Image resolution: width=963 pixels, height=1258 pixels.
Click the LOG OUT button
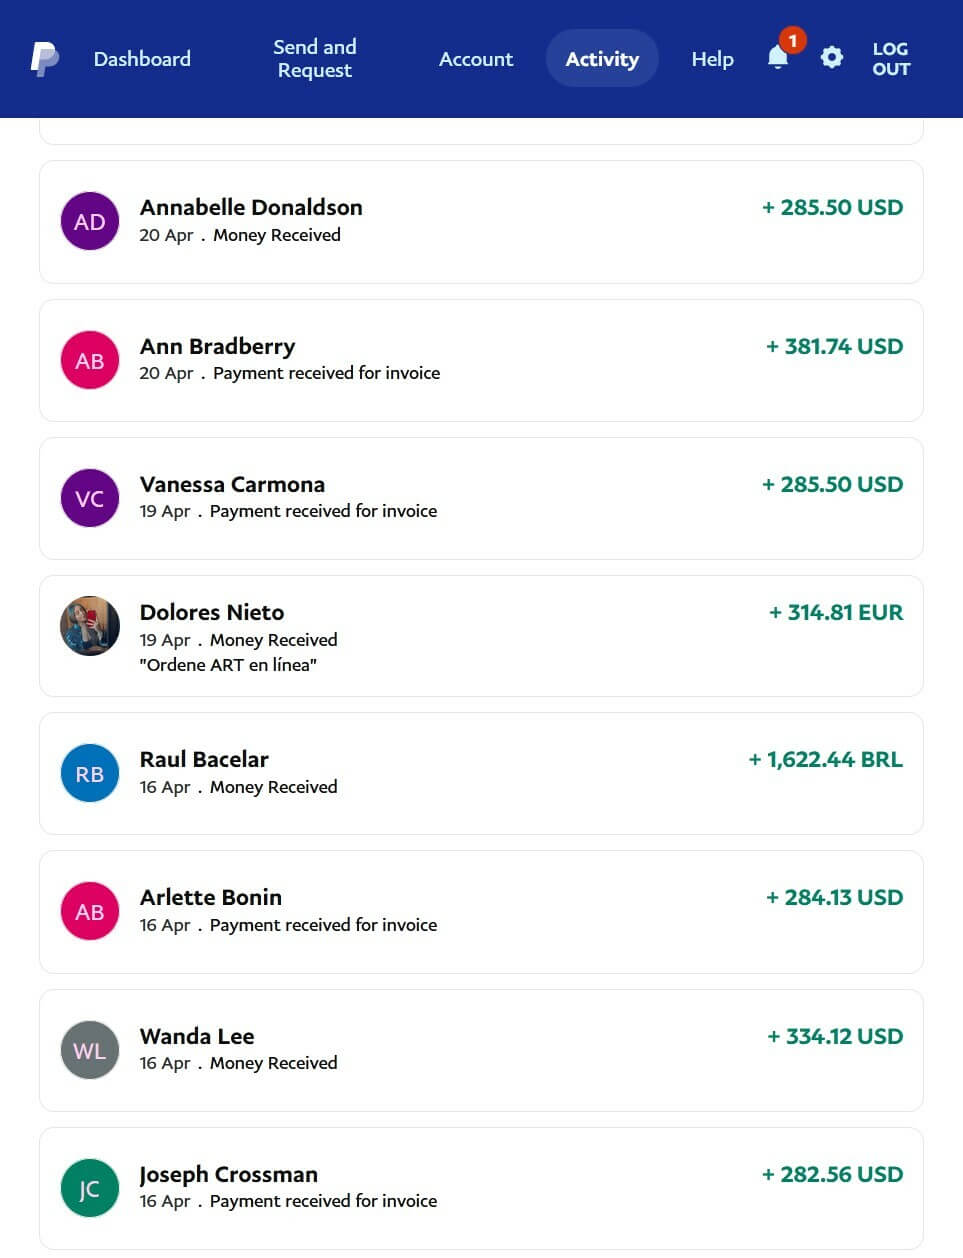point(890,59)
